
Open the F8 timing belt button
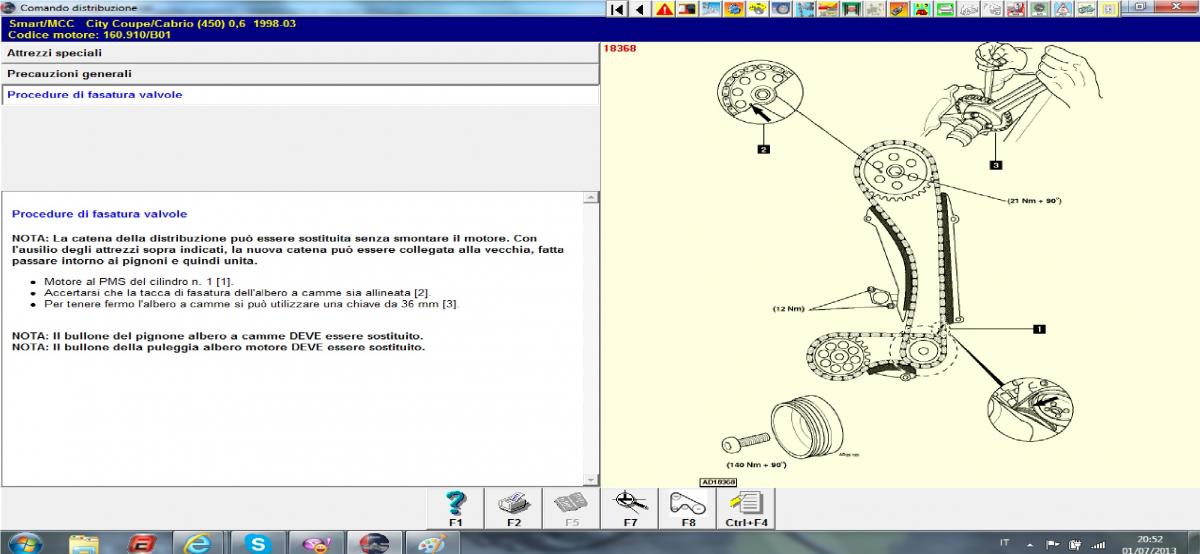[688, 507]
